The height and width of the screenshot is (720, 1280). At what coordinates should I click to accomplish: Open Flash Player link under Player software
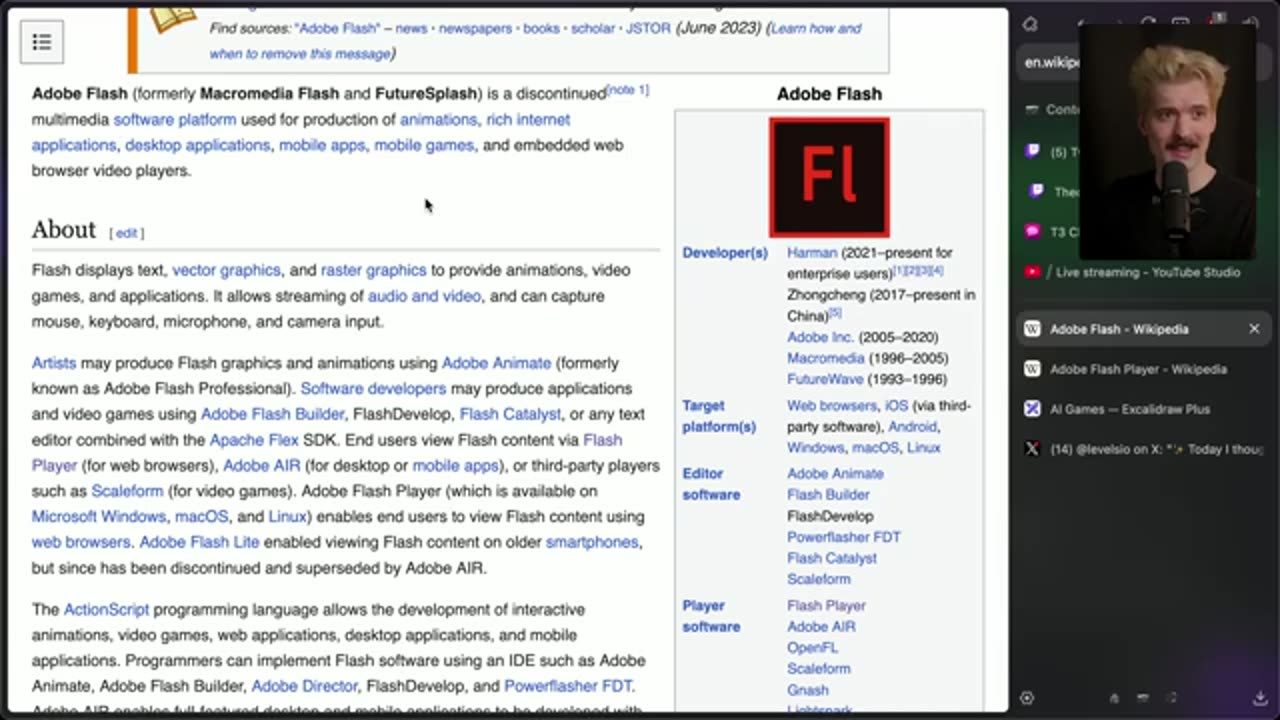click(x=826, y=606)
